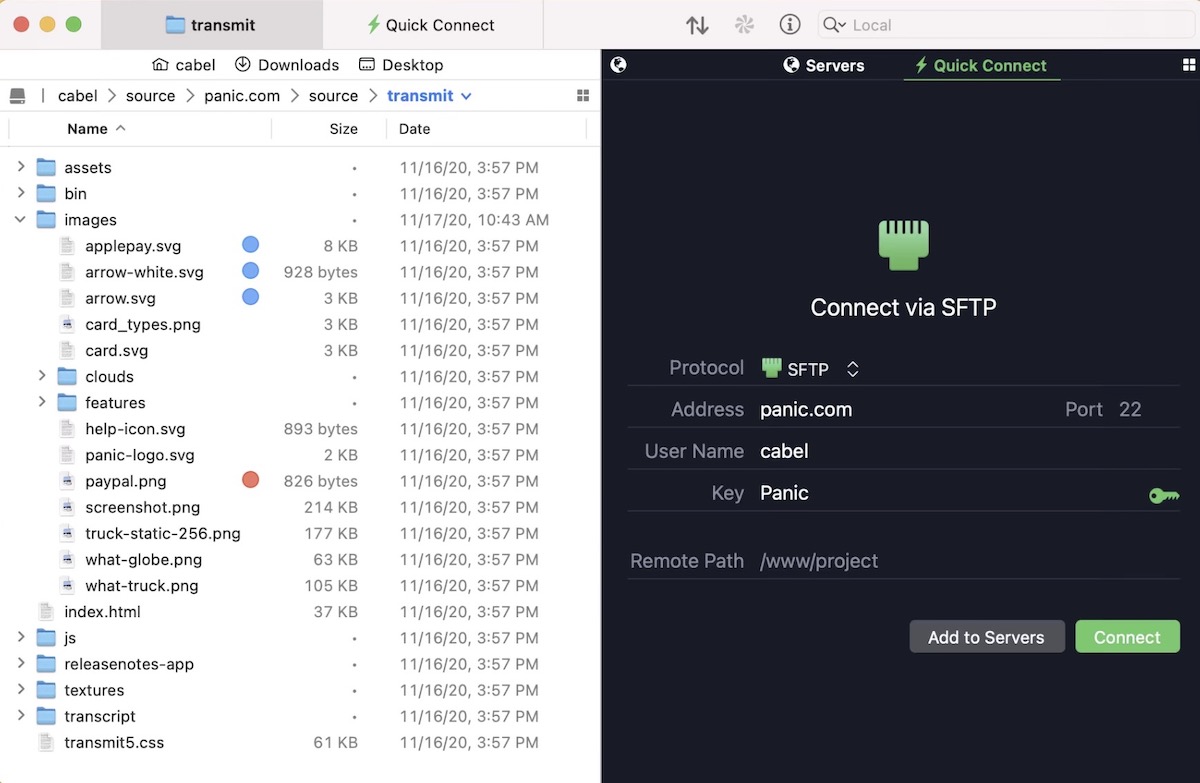Click the Remote Path input field
The width and height of the screenshot is (1200, 783).
click(965, 561)
